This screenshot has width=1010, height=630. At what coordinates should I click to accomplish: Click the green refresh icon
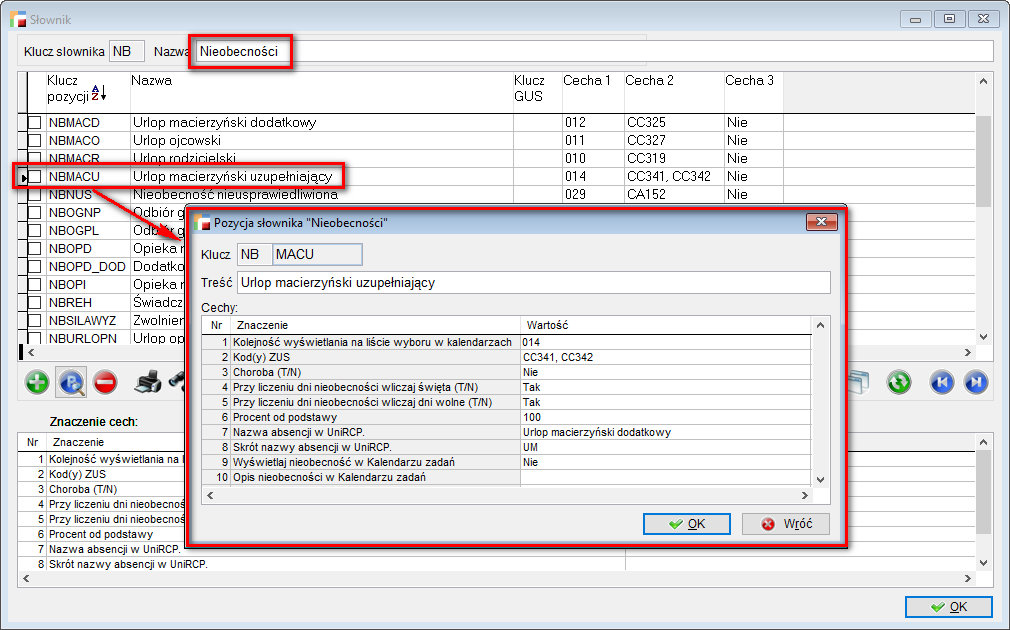click(x=898, y=381)
